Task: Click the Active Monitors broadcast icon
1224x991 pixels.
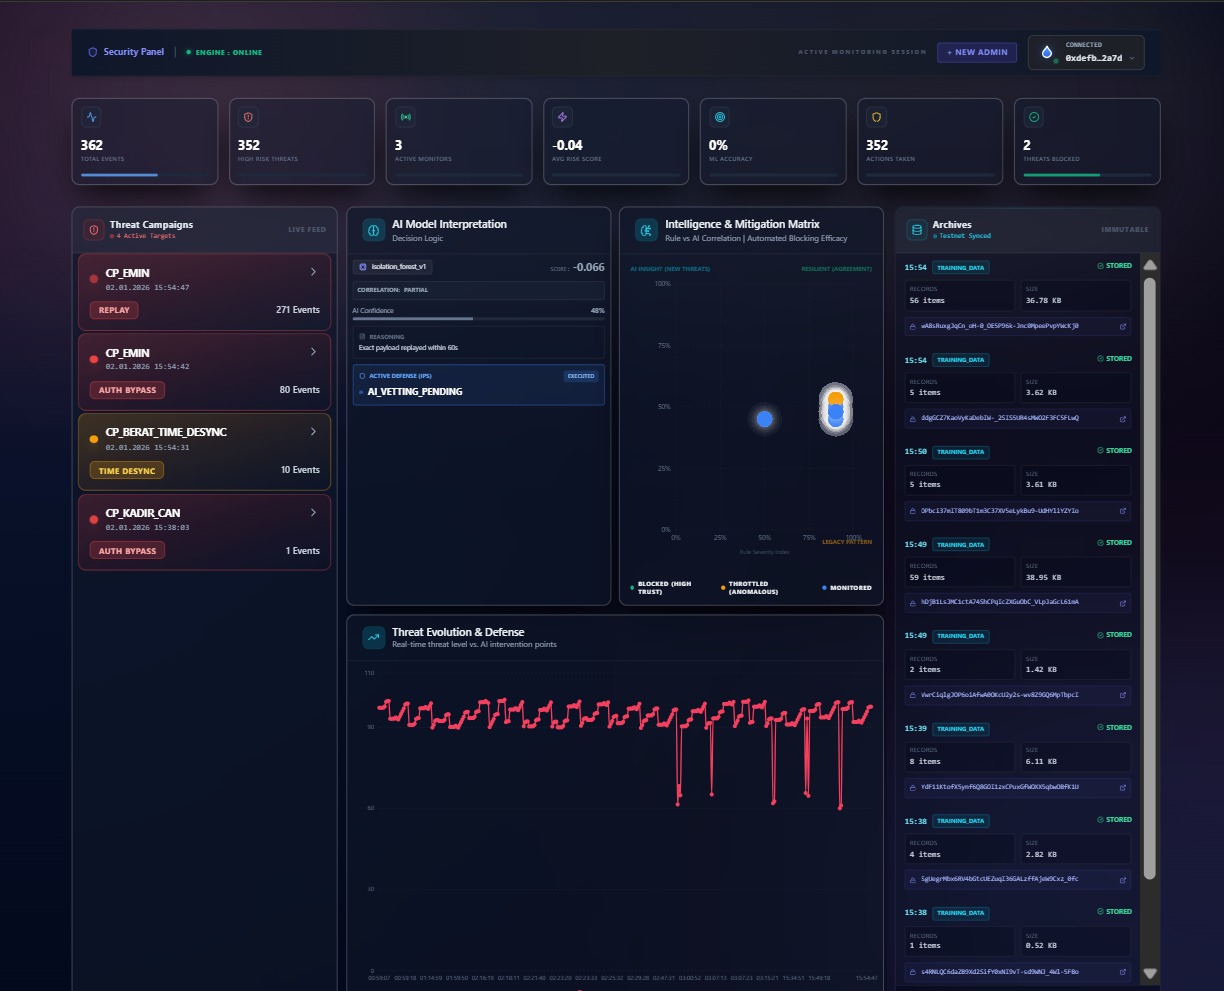Action: coord(405,117)
